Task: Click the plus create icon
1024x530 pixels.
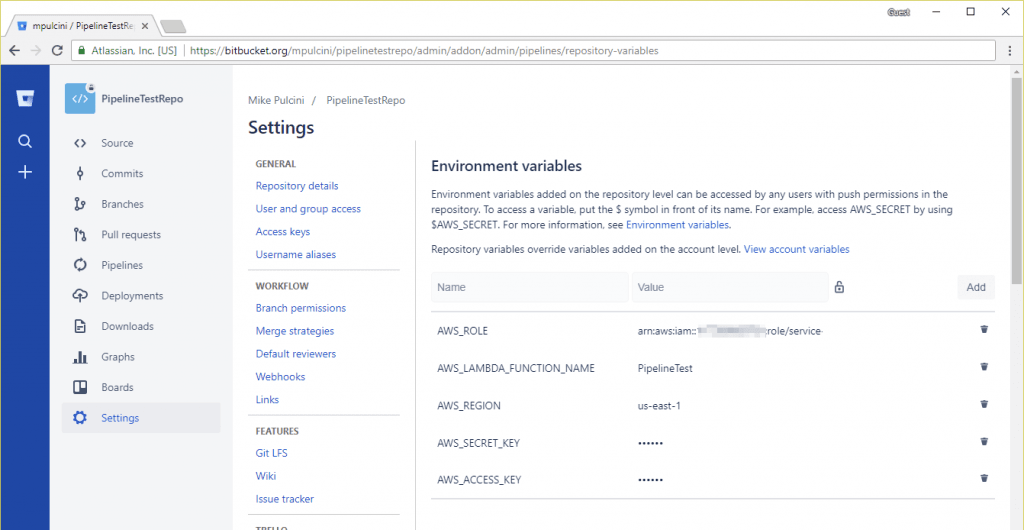Action: point(25,172)
